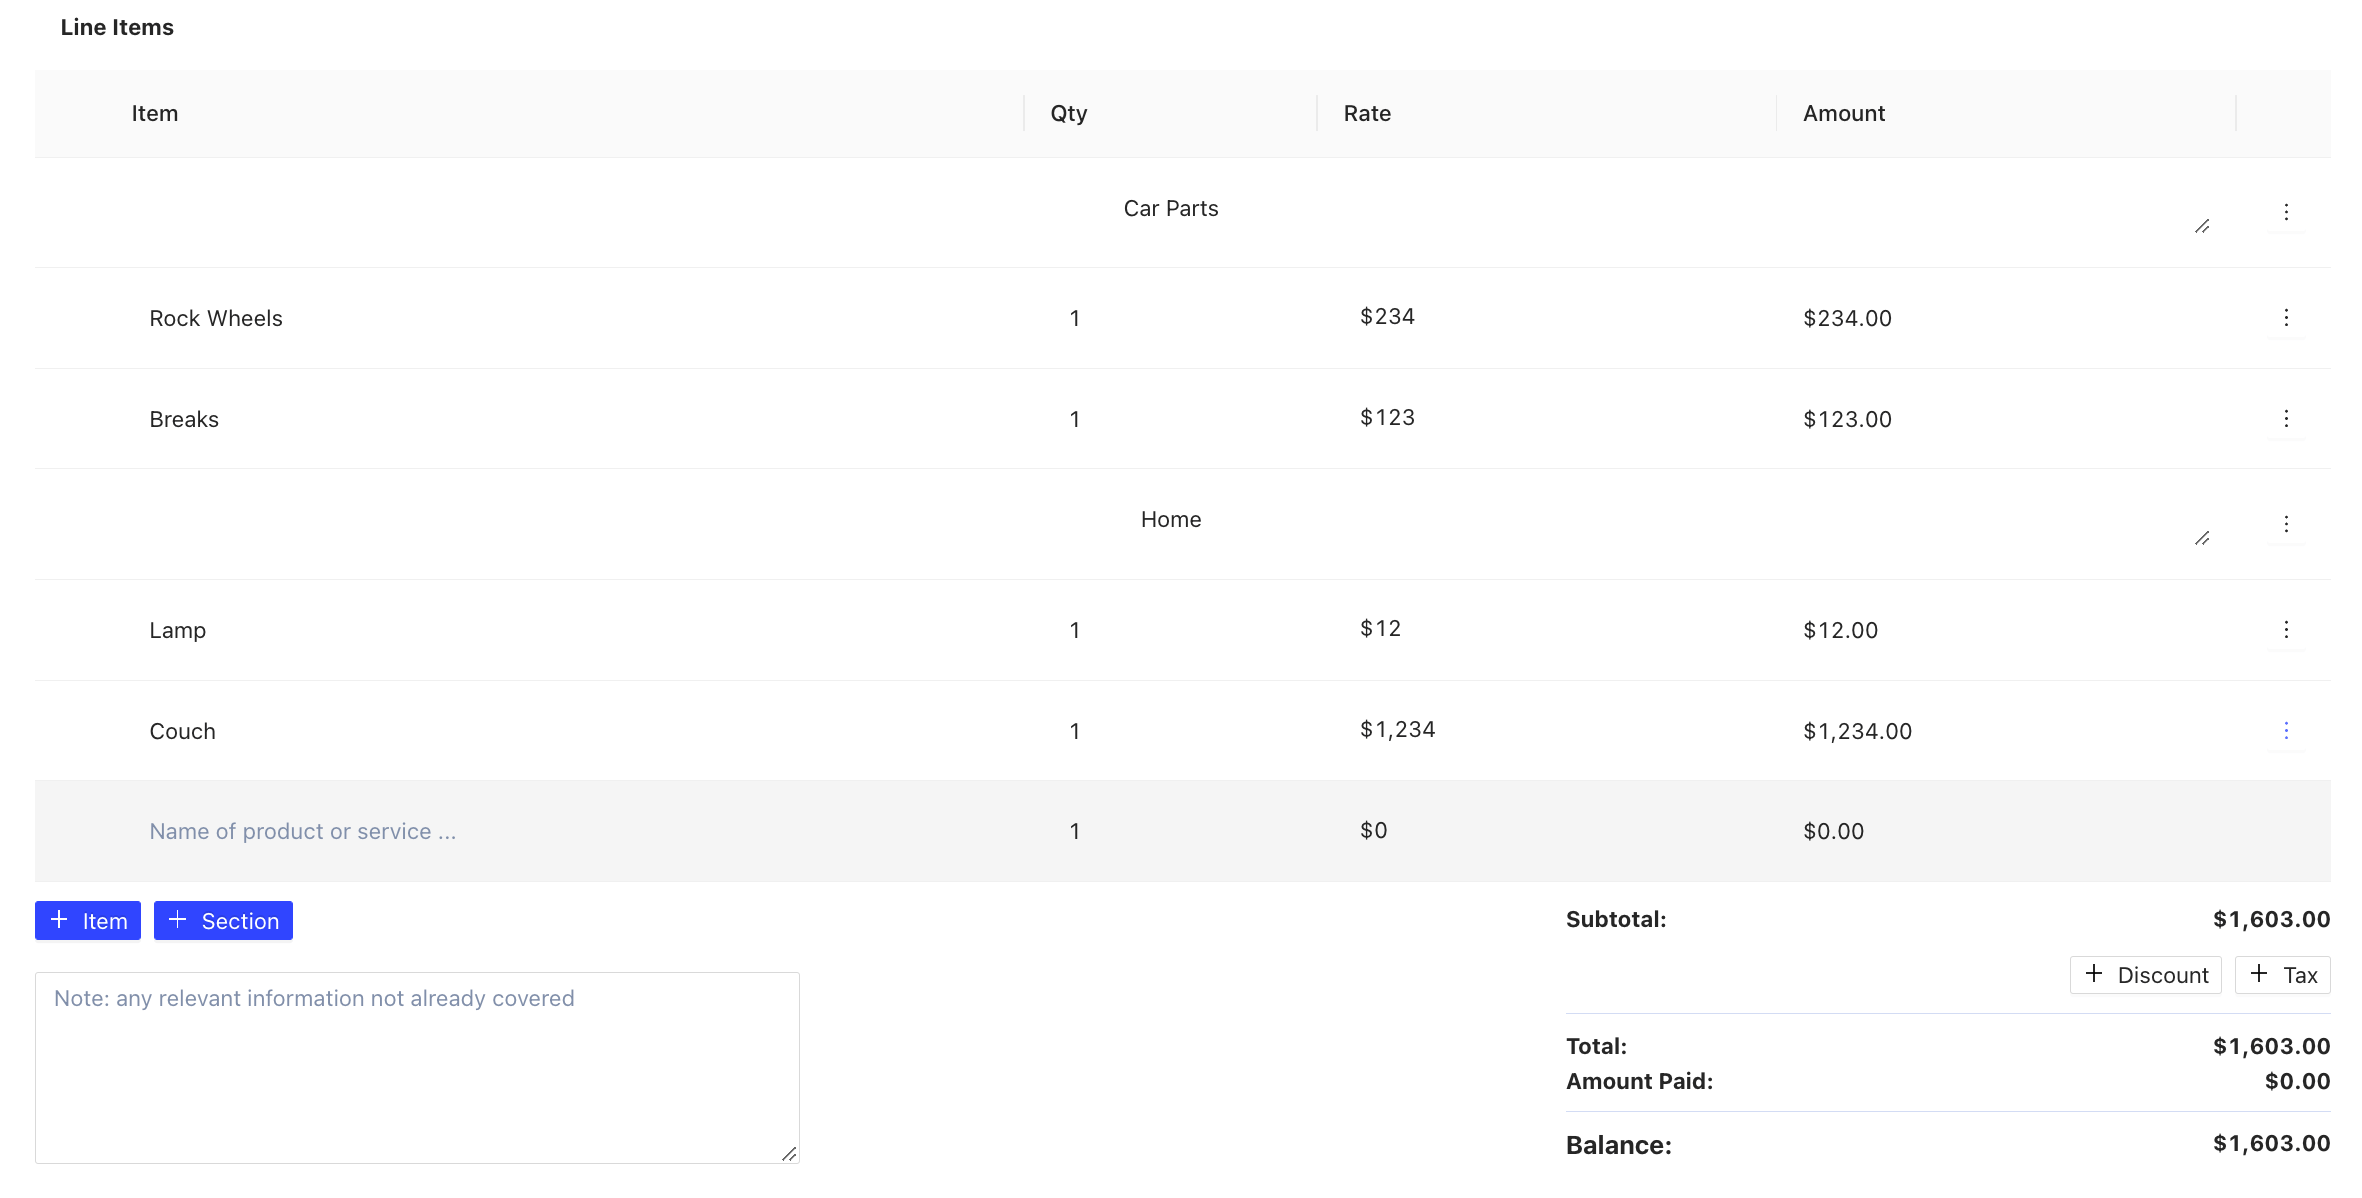The width and height of the screenshot is (2362, 1198).
Task: Open the Couch row options menu
Action: point(2285,731)
